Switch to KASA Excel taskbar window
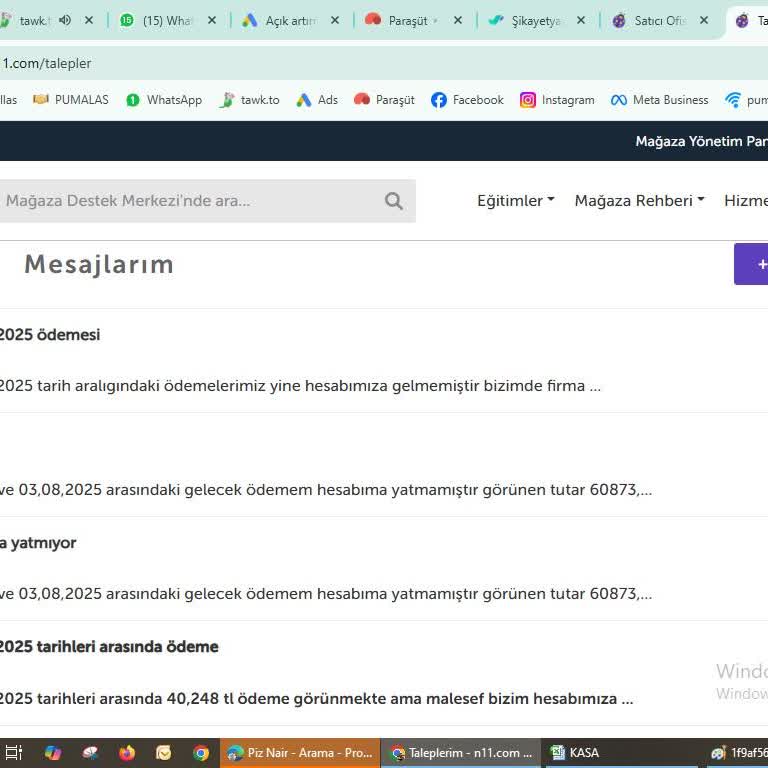This screenshot has height=768, width=768. pyautogui.click(x=622, y=753)
